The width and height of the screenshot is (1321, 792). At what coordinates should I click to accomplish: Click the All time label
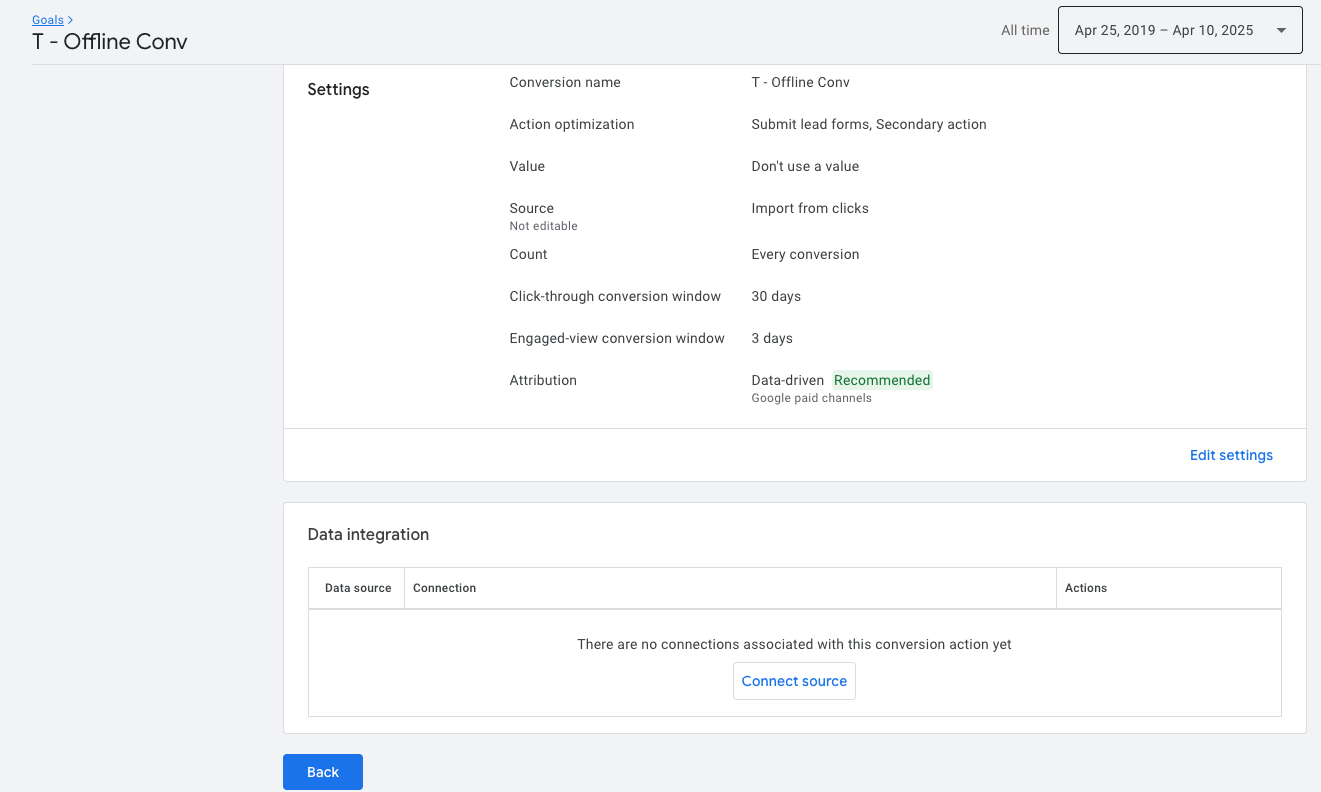(1025, 30)
